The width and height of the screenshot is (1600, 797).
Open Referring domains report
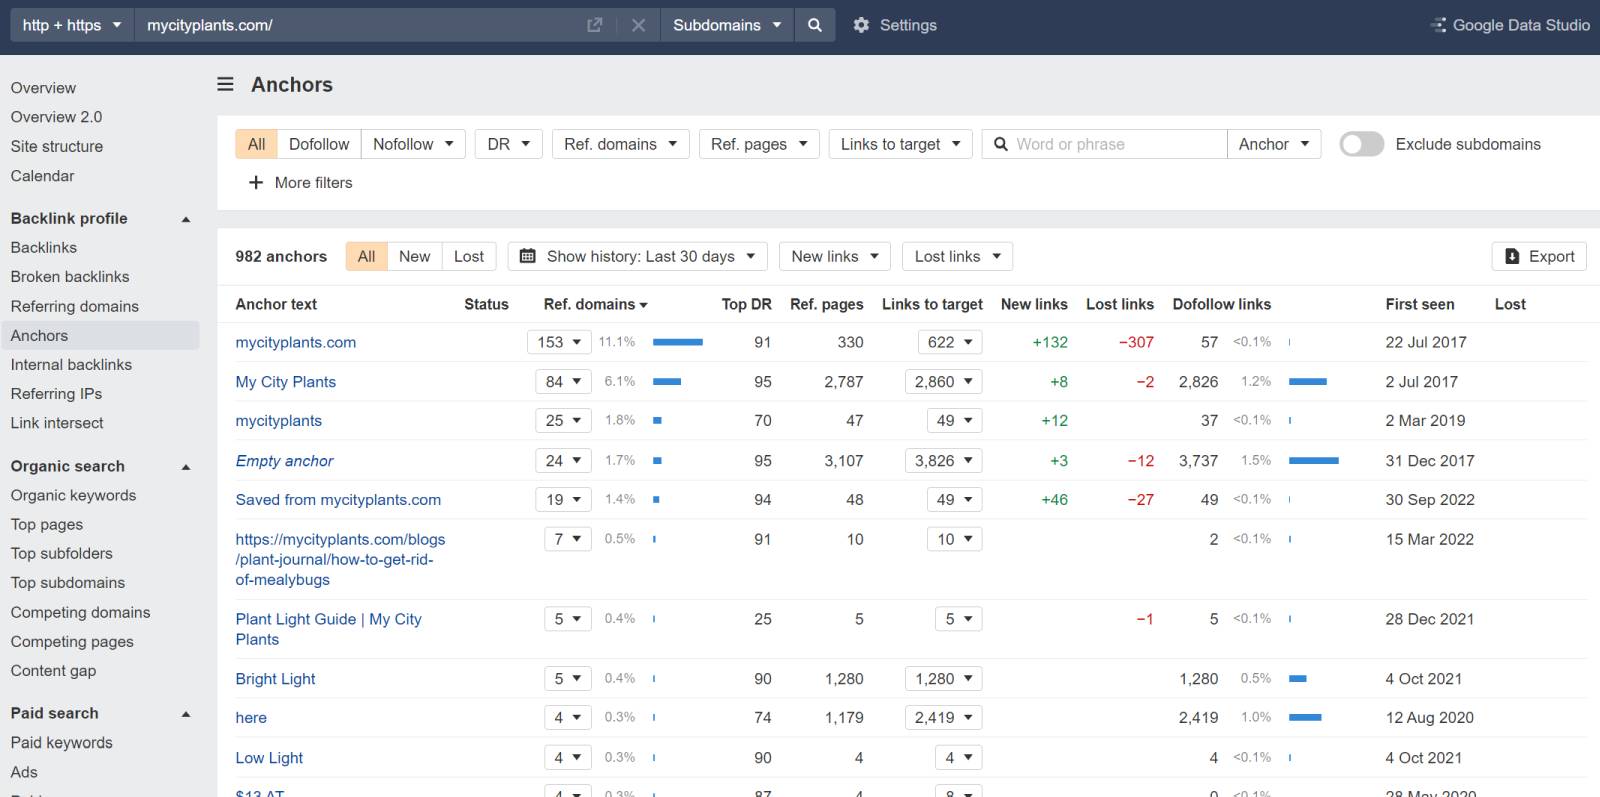(x=75, y=306)
